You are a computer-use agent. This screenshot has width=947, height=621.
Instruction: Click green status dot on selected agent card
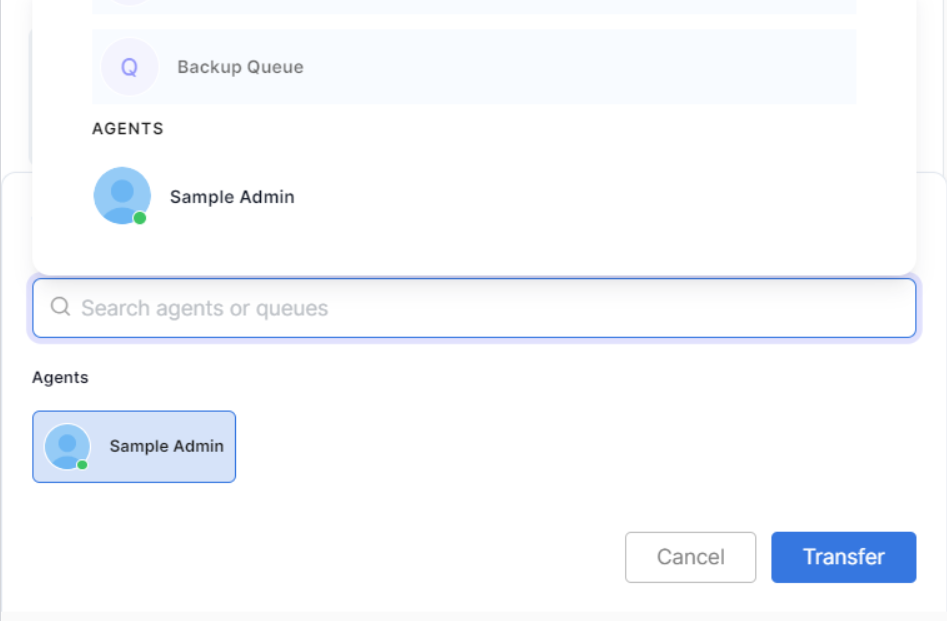click(x=82, y=464)
